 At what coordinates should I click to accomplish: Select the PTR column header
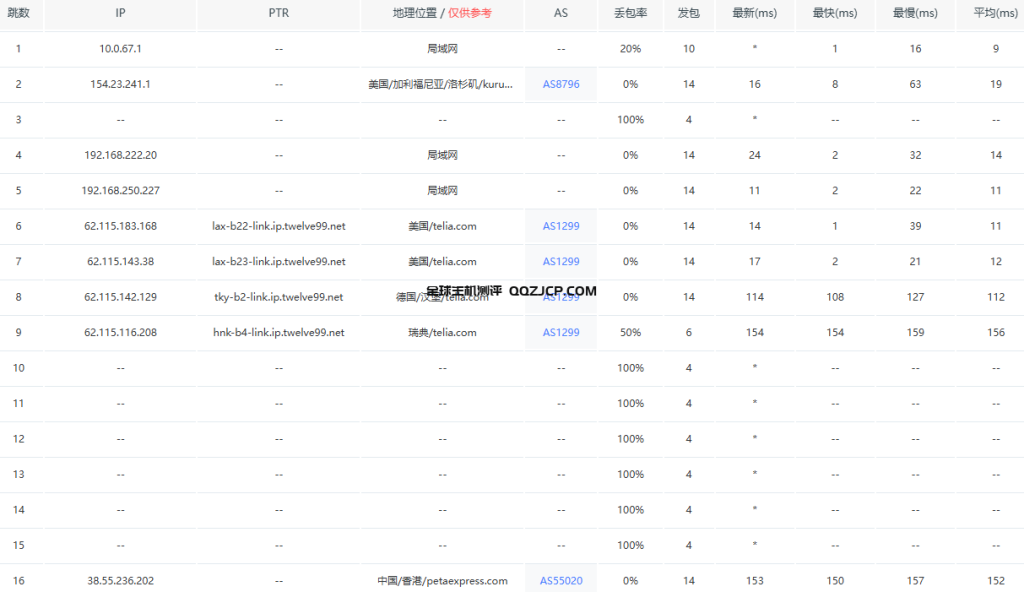(278, 13)
